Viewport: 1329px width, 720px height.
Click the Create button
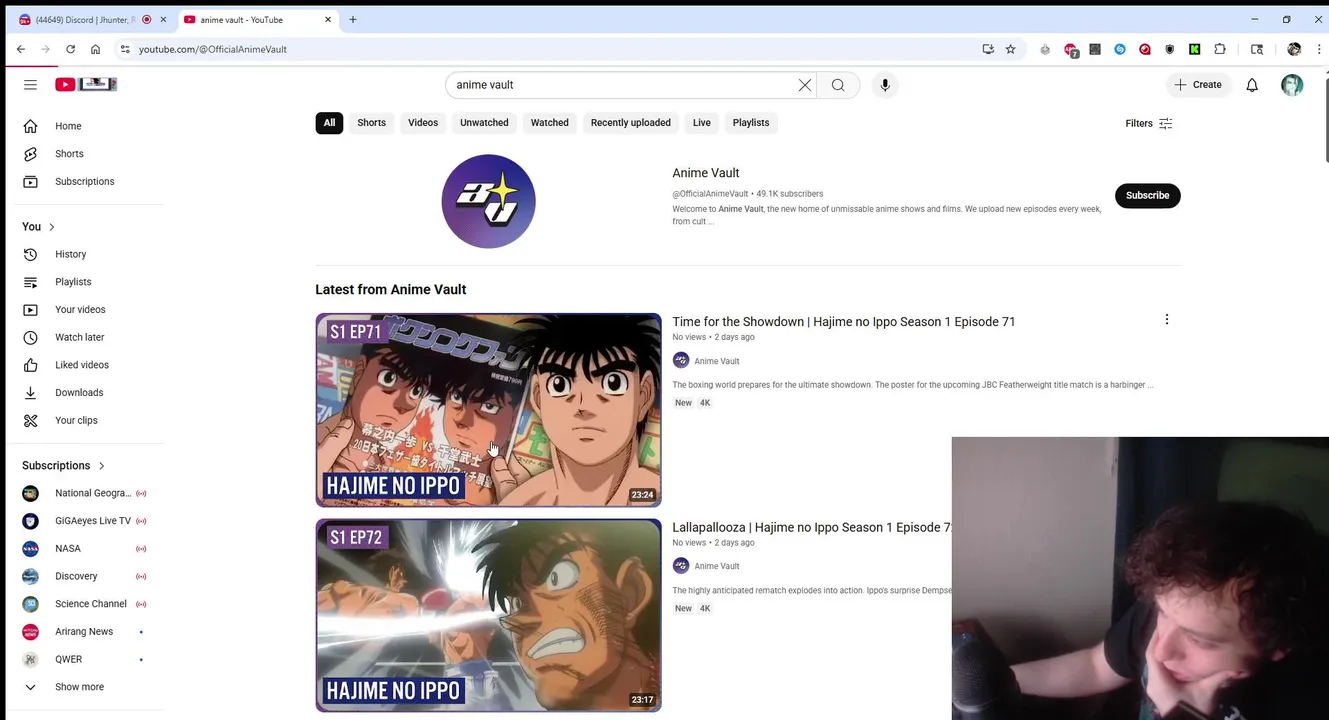pos(1198,85)
